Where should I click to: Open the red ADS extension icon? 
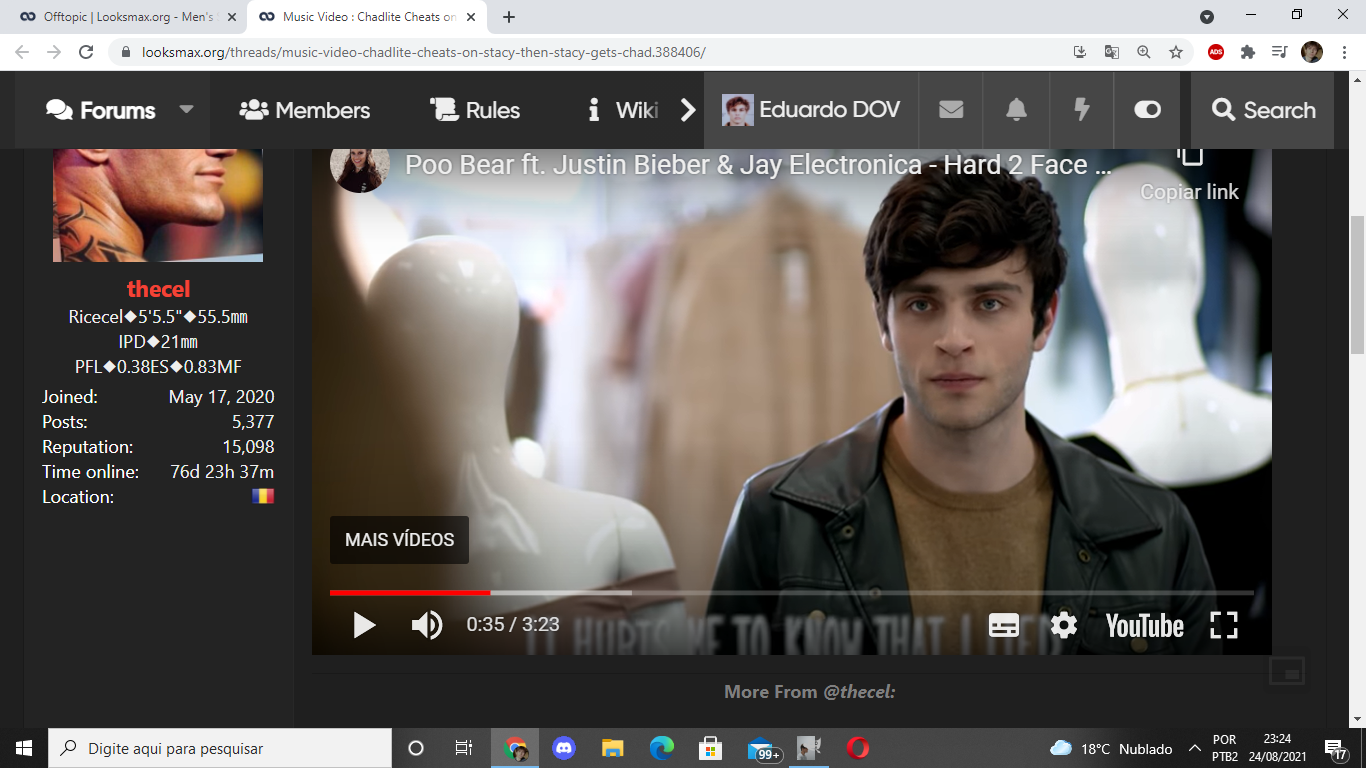pos(1216,52)
